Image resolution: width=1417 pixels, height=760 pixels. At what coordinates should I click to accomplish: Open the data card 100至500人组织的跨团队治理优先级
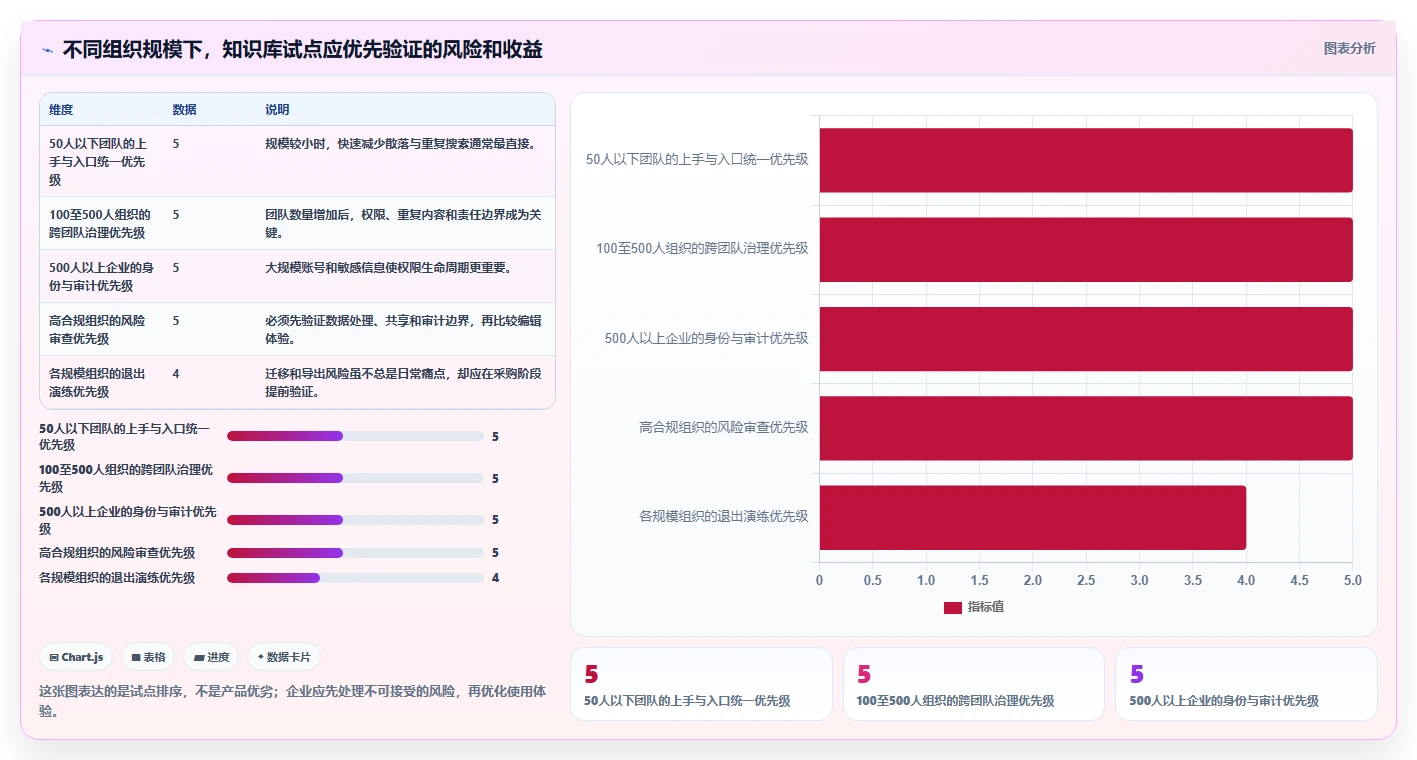pos(974,684)
